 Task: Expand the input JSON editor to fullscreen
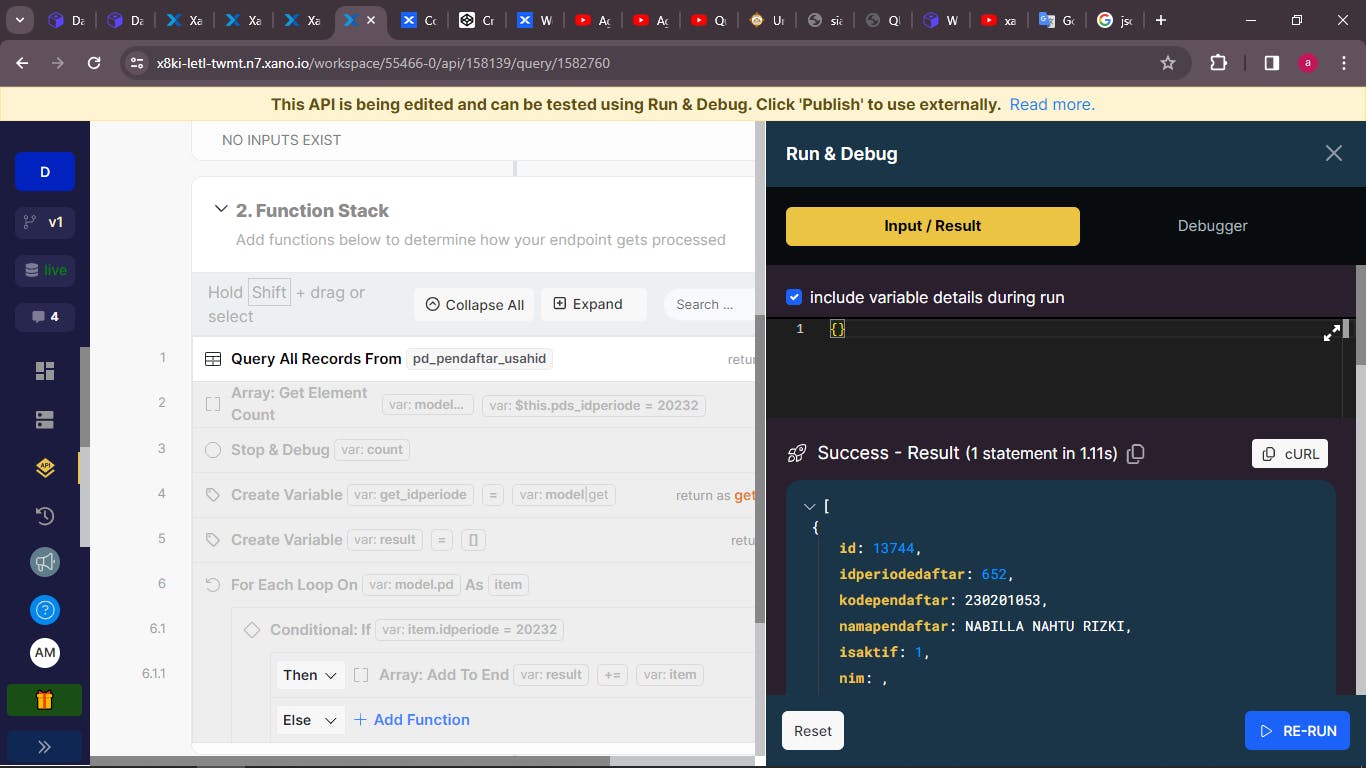1332,334
